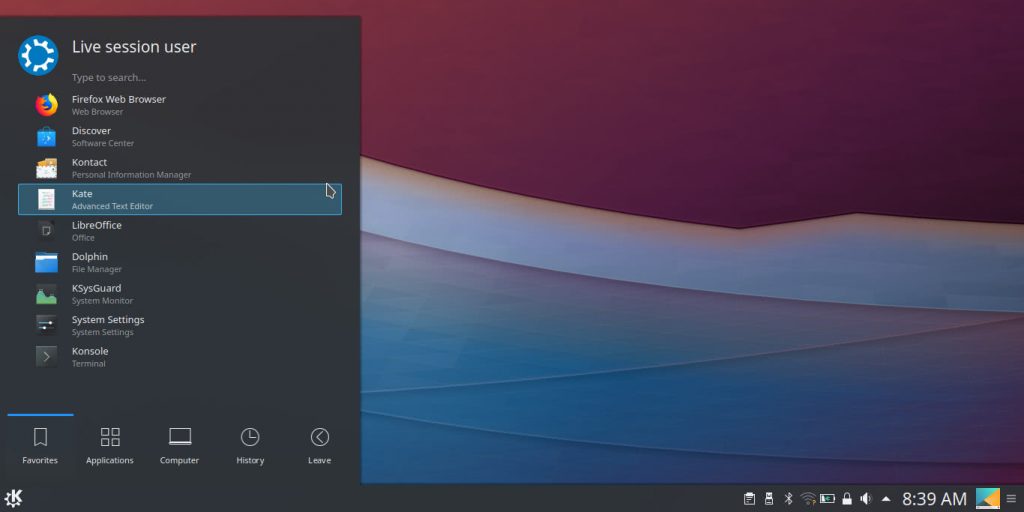Launch KSysGuard system monitor icon
Viewport: 1024px width, 512px height.
[x=46, y=294]
